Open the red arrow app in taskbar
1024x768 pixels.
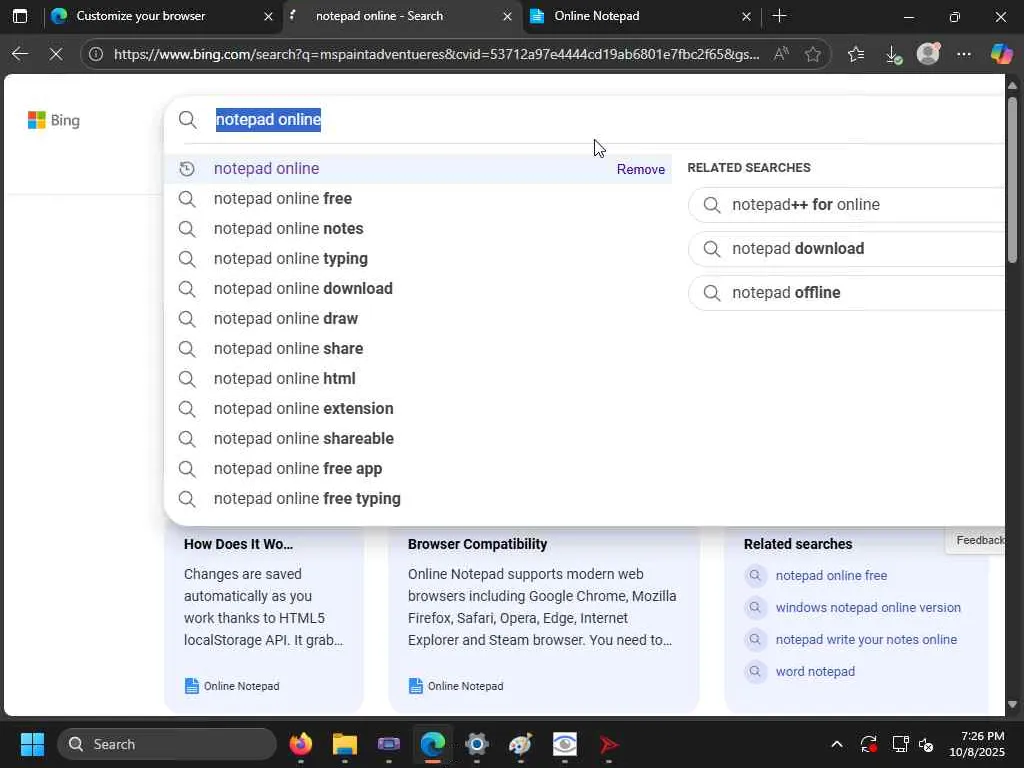coord(609,744)
